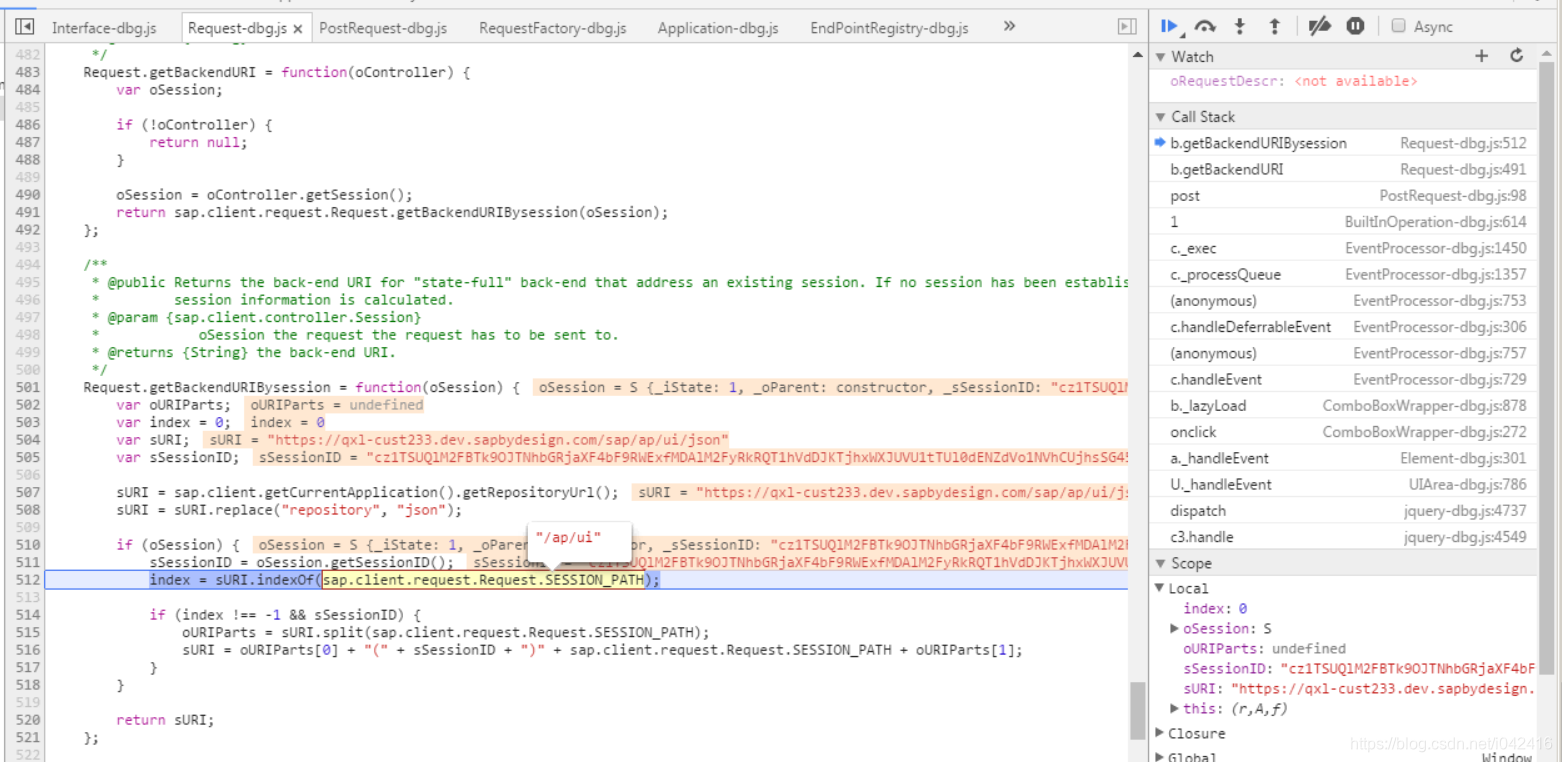
Task: Open Application-dbg.js tab
Action: 718,28
